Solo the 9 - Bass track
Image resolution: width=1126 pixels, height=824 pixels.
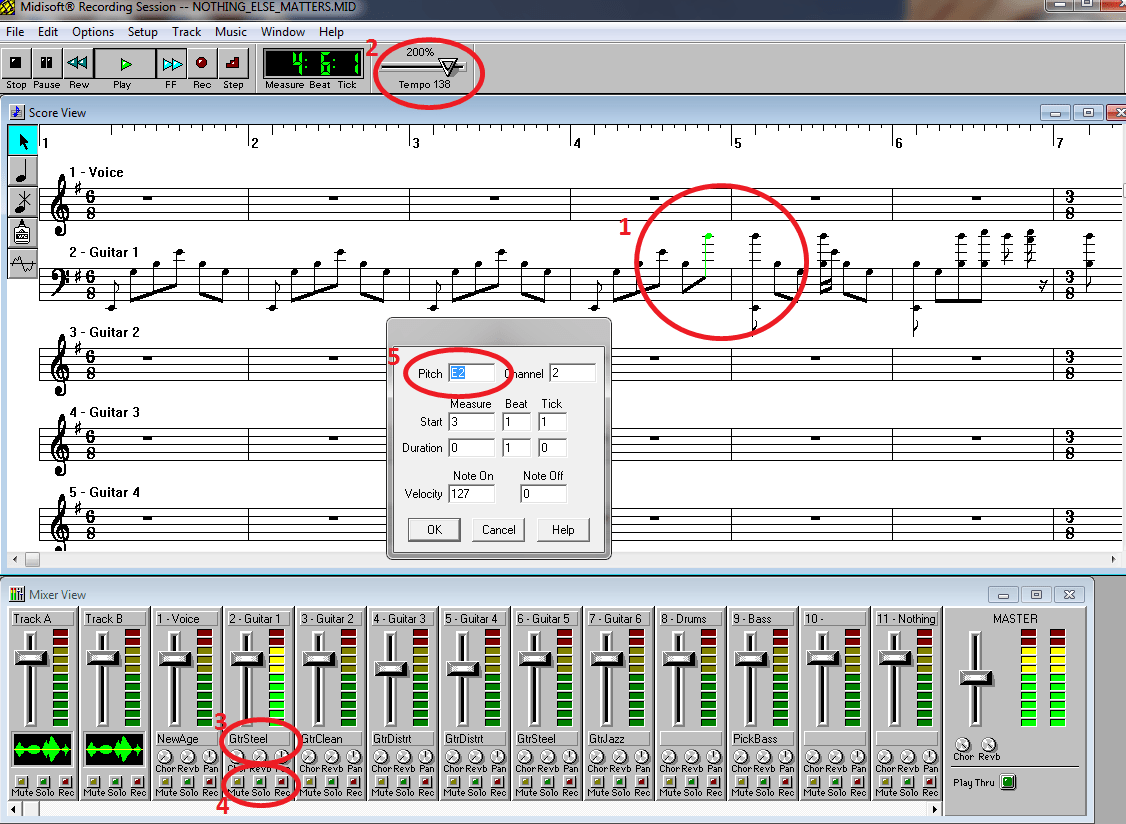coord(764,781)
